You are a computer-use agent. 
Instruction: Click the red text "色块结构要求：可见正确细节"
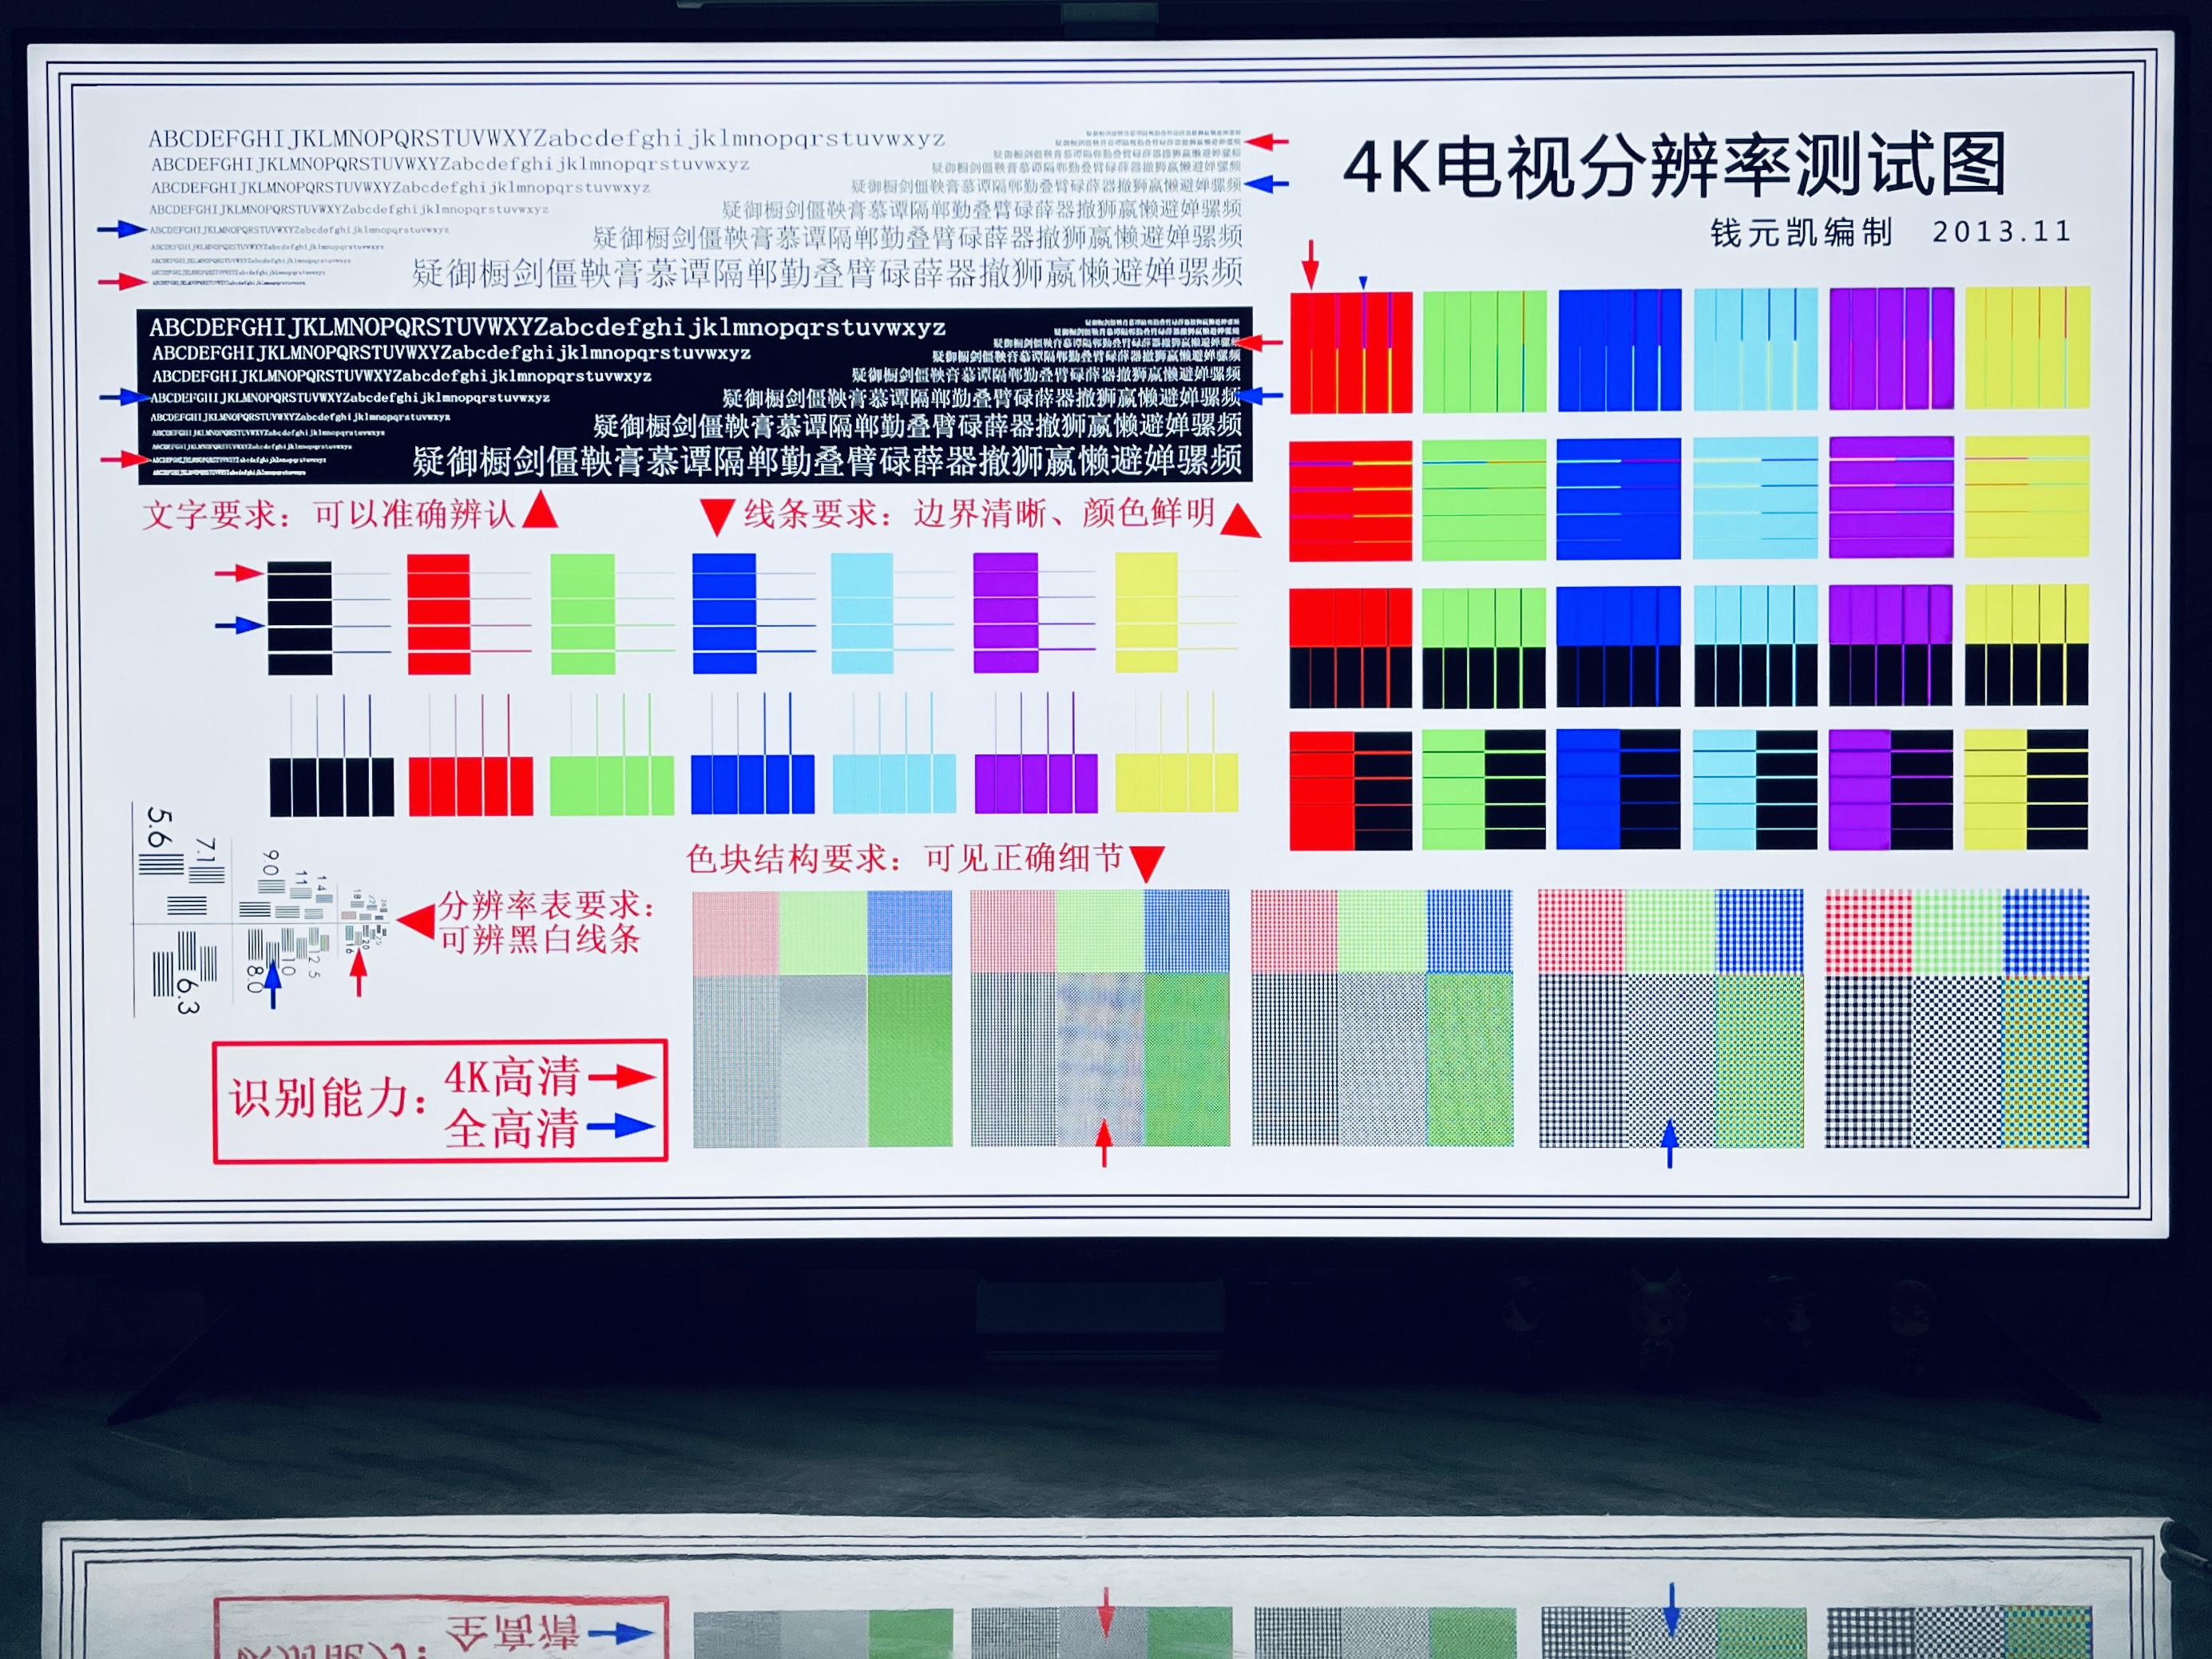(904, 858)
